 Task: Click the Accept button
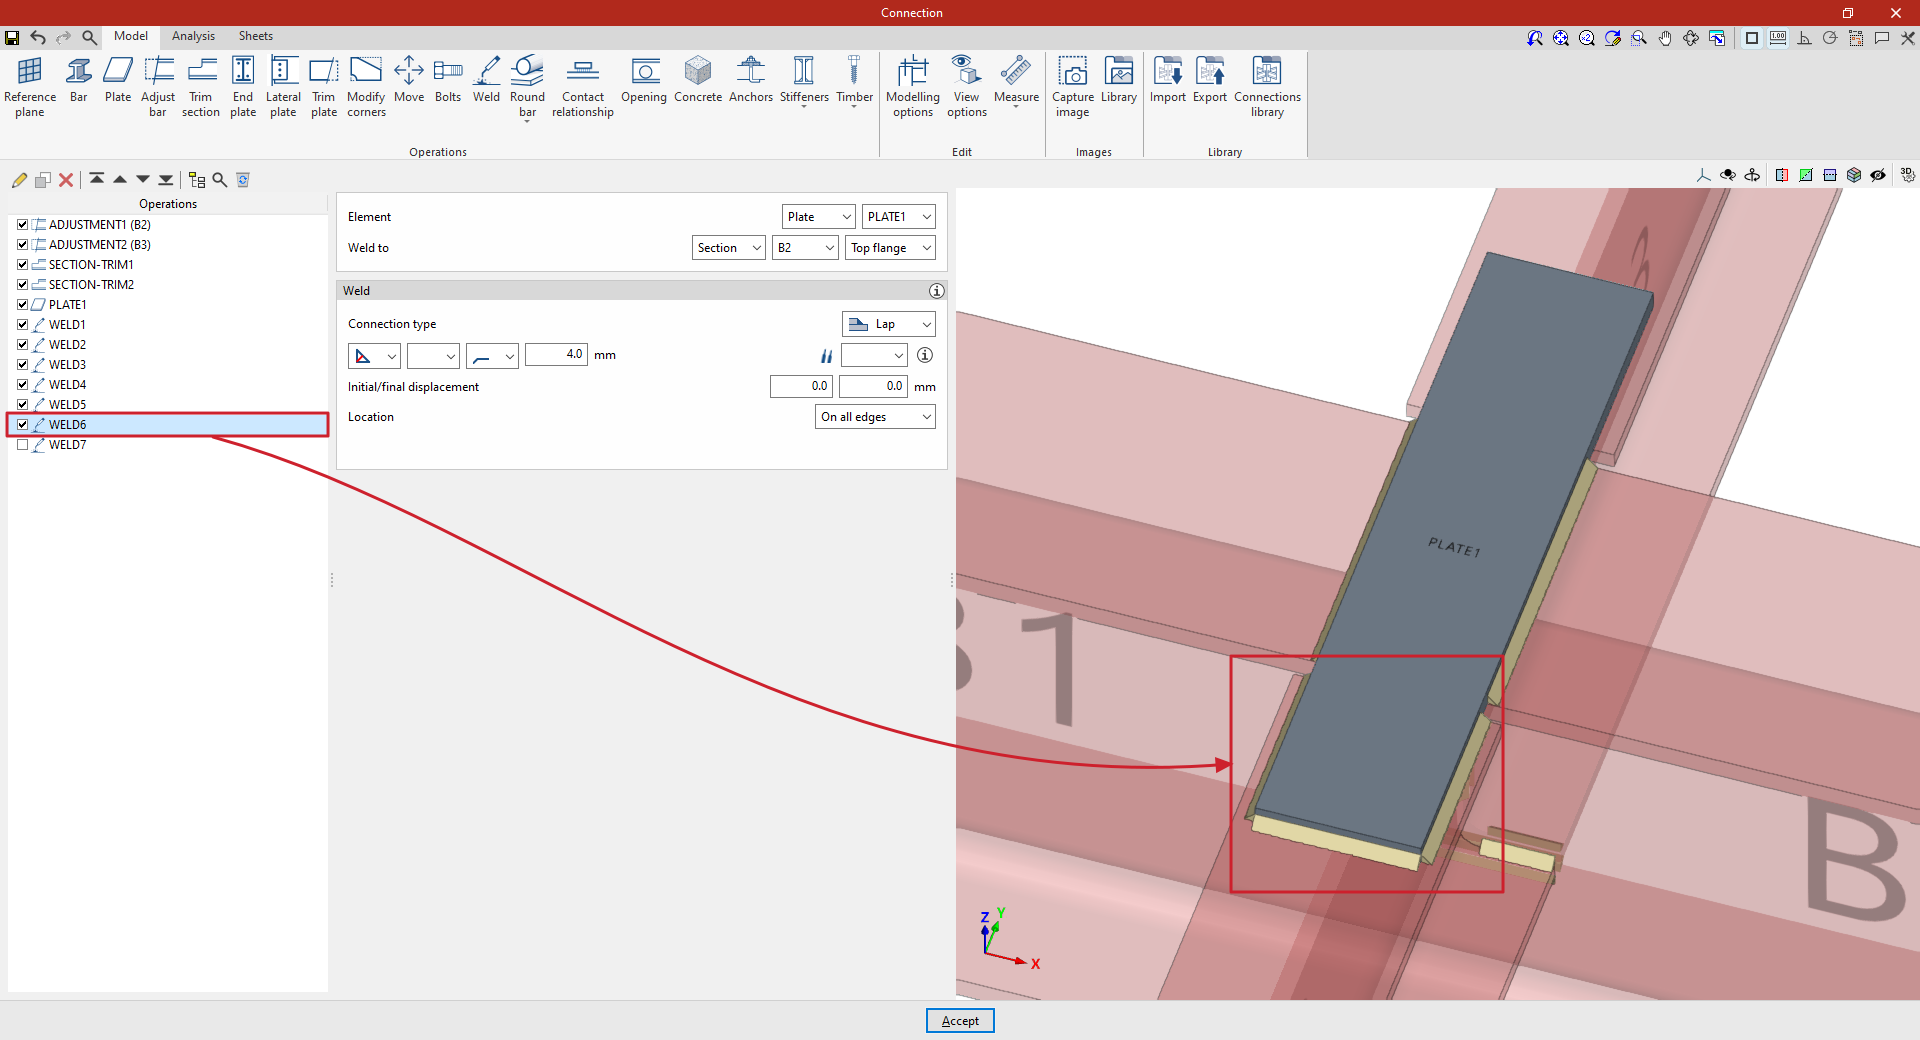click(x=960, y=1021)
